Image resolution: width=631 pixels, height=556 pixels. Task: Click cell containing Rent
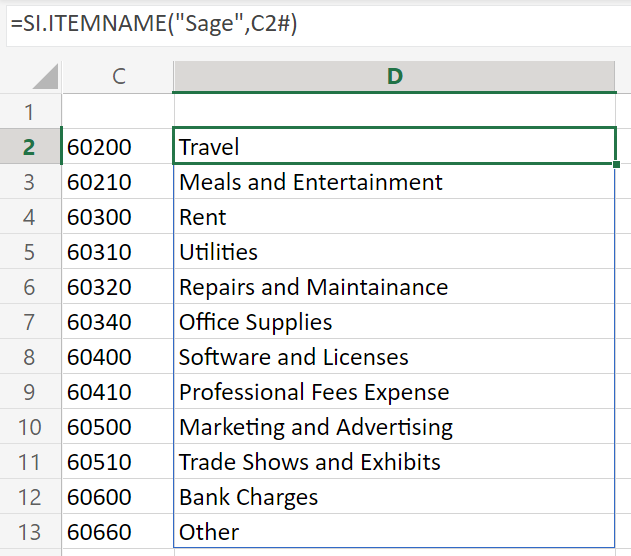click(x=394, y=216)
